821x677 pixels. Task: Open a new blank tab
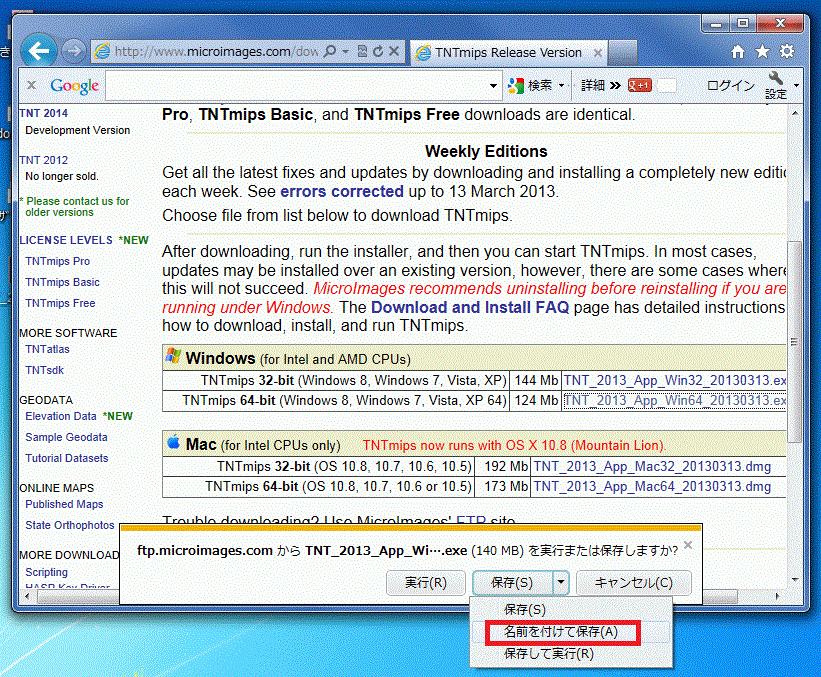(x=623, y=53)
